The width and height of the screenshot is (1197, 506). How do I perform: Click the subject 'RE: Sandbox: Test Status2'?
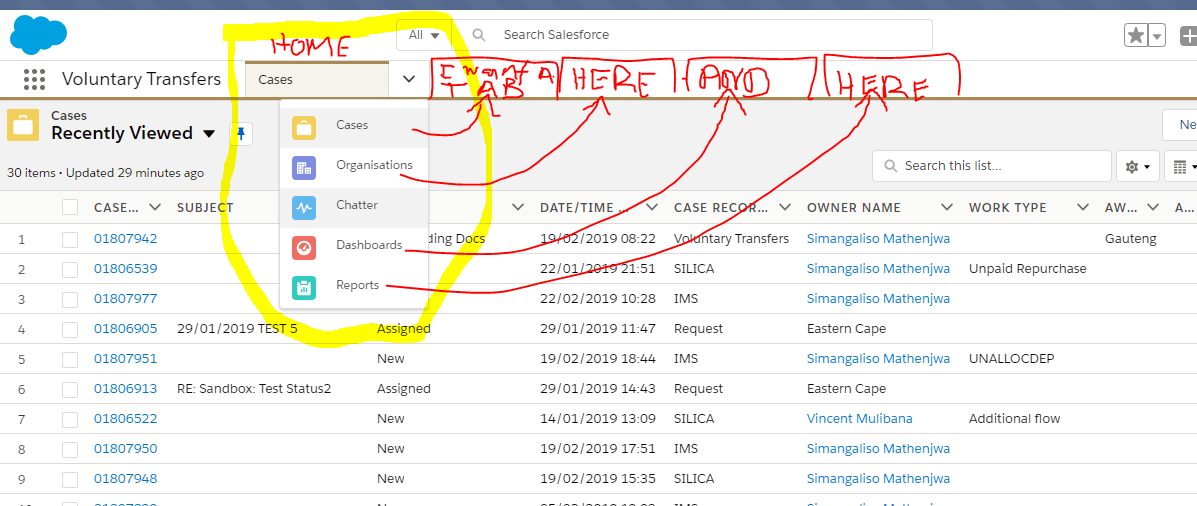point(254,388)
